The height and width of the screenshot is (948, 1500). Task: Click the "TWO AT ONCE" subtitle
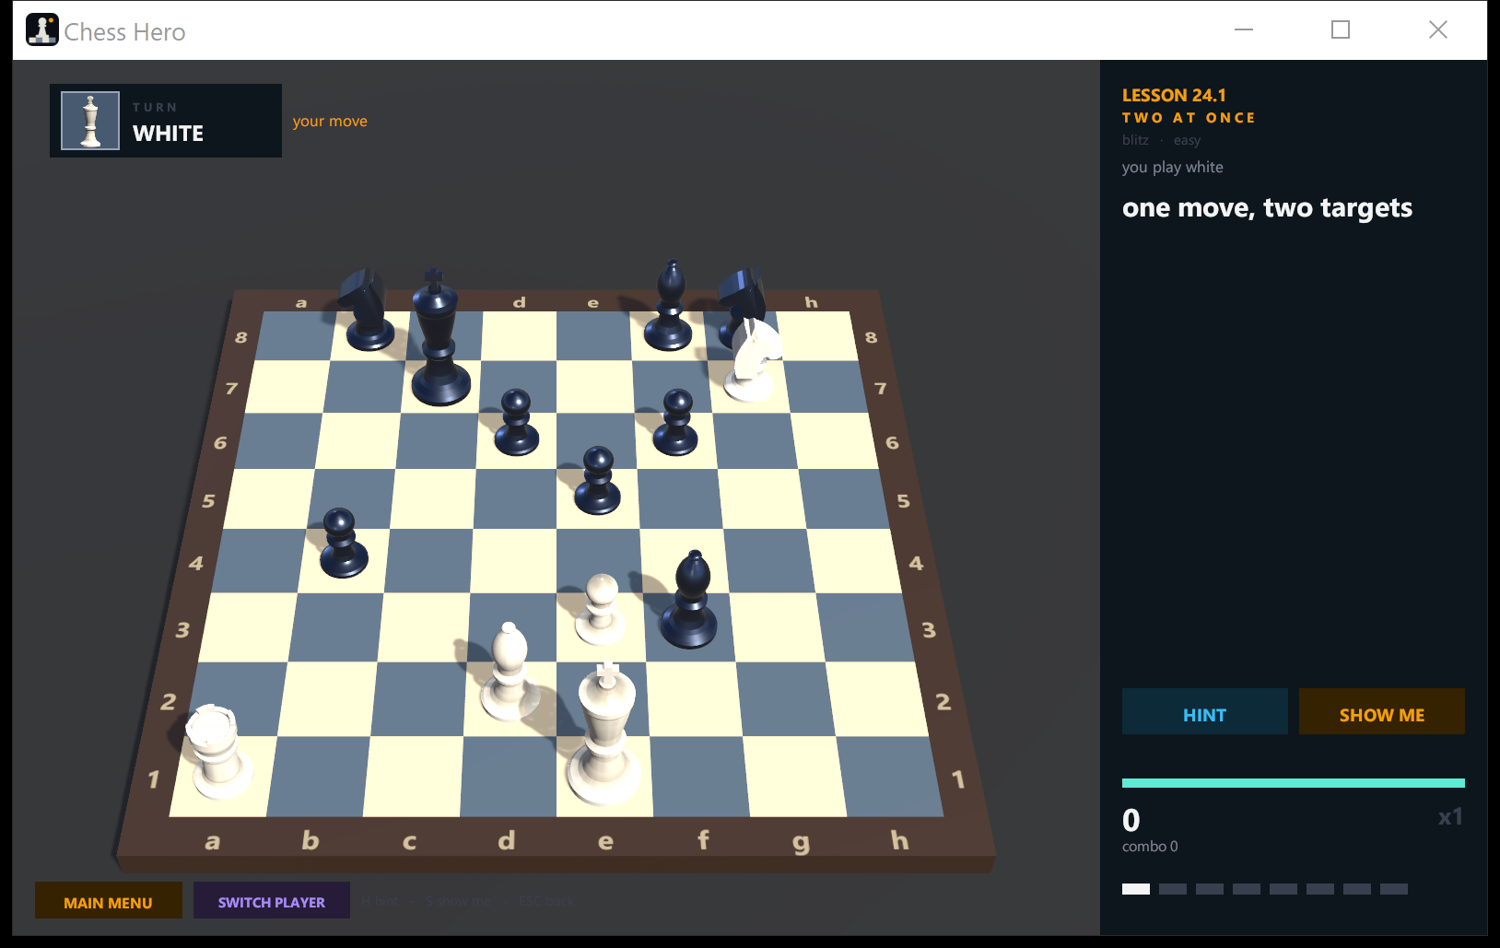1189,118
